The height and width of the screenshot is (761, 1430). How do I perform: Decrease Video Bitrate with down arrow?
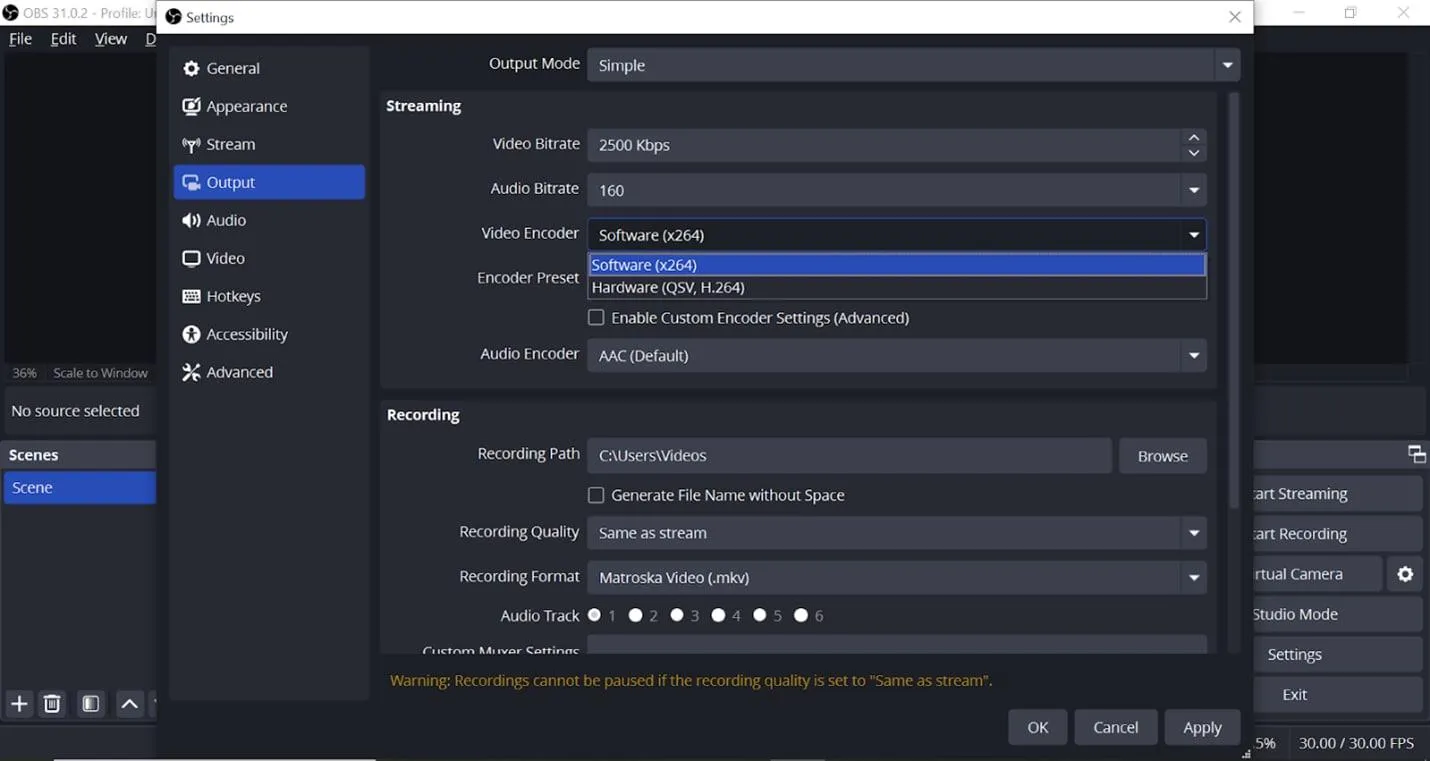1193,153
